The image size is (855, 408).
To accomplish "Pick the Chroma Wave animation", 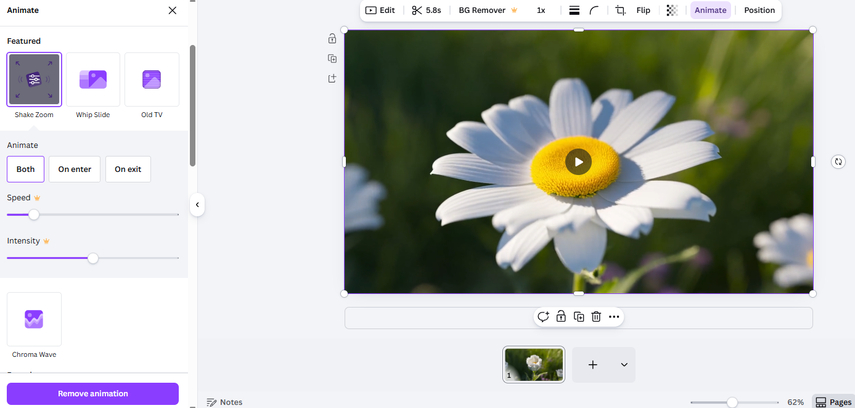I will click(x=34, y=319).
